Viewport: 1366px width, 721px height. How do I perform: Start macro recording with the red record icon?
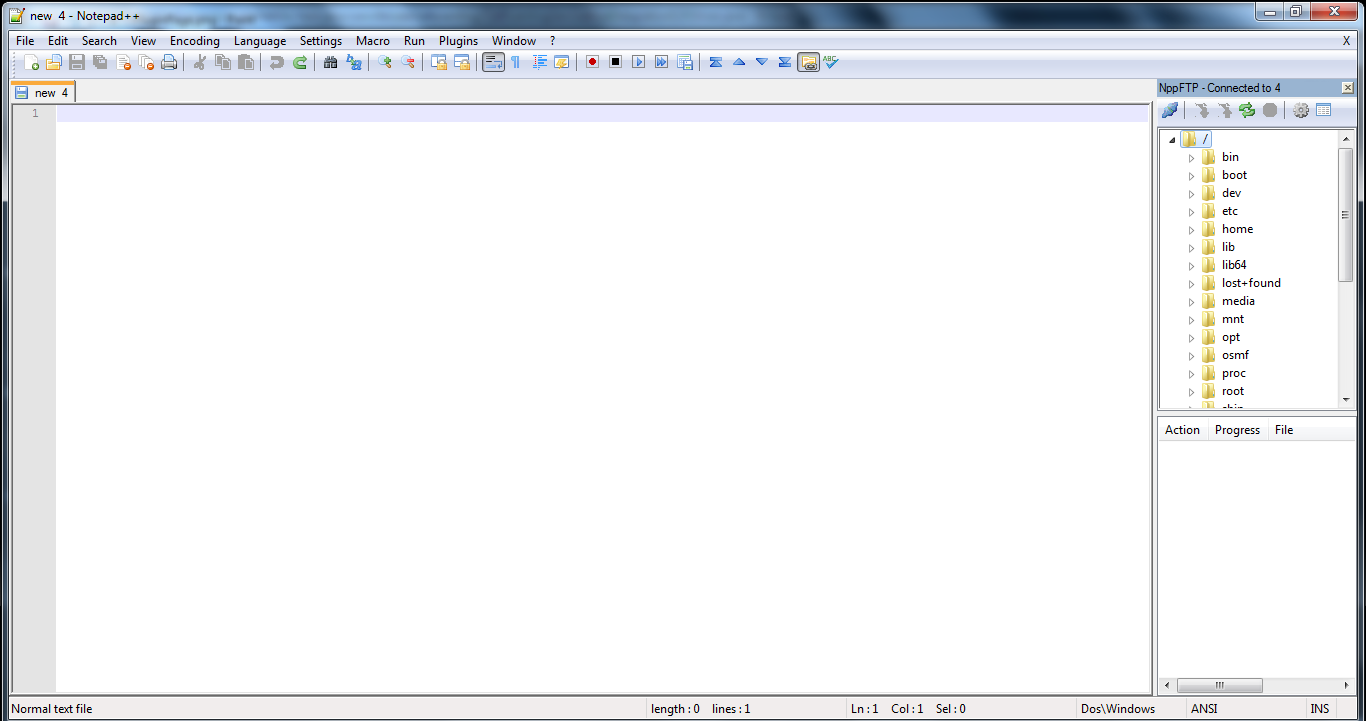coord(592,61)
